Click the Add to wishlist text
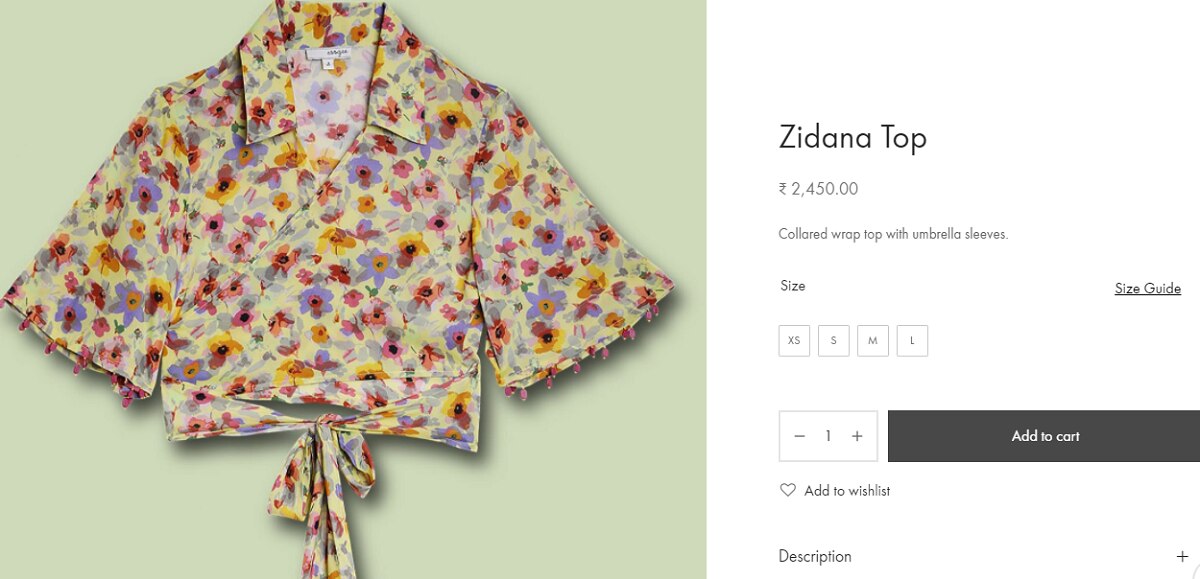The width and height of the screenshot is (1200, 579). (x=847, y=491)
